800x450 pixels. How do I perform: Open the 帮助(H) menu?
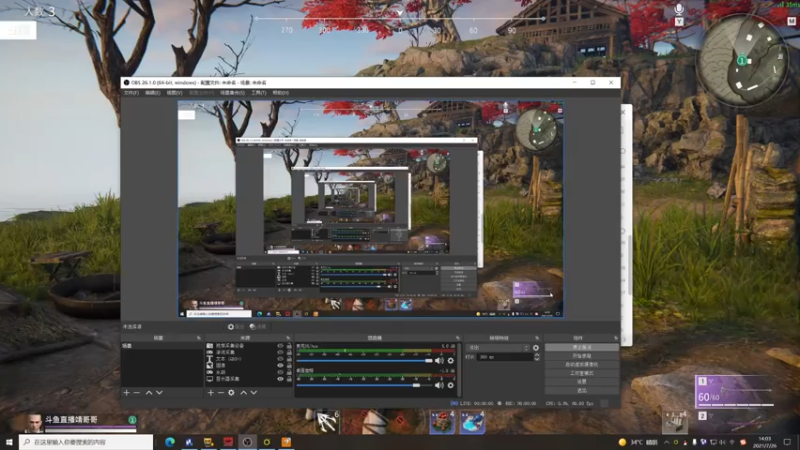pos(281,93)
